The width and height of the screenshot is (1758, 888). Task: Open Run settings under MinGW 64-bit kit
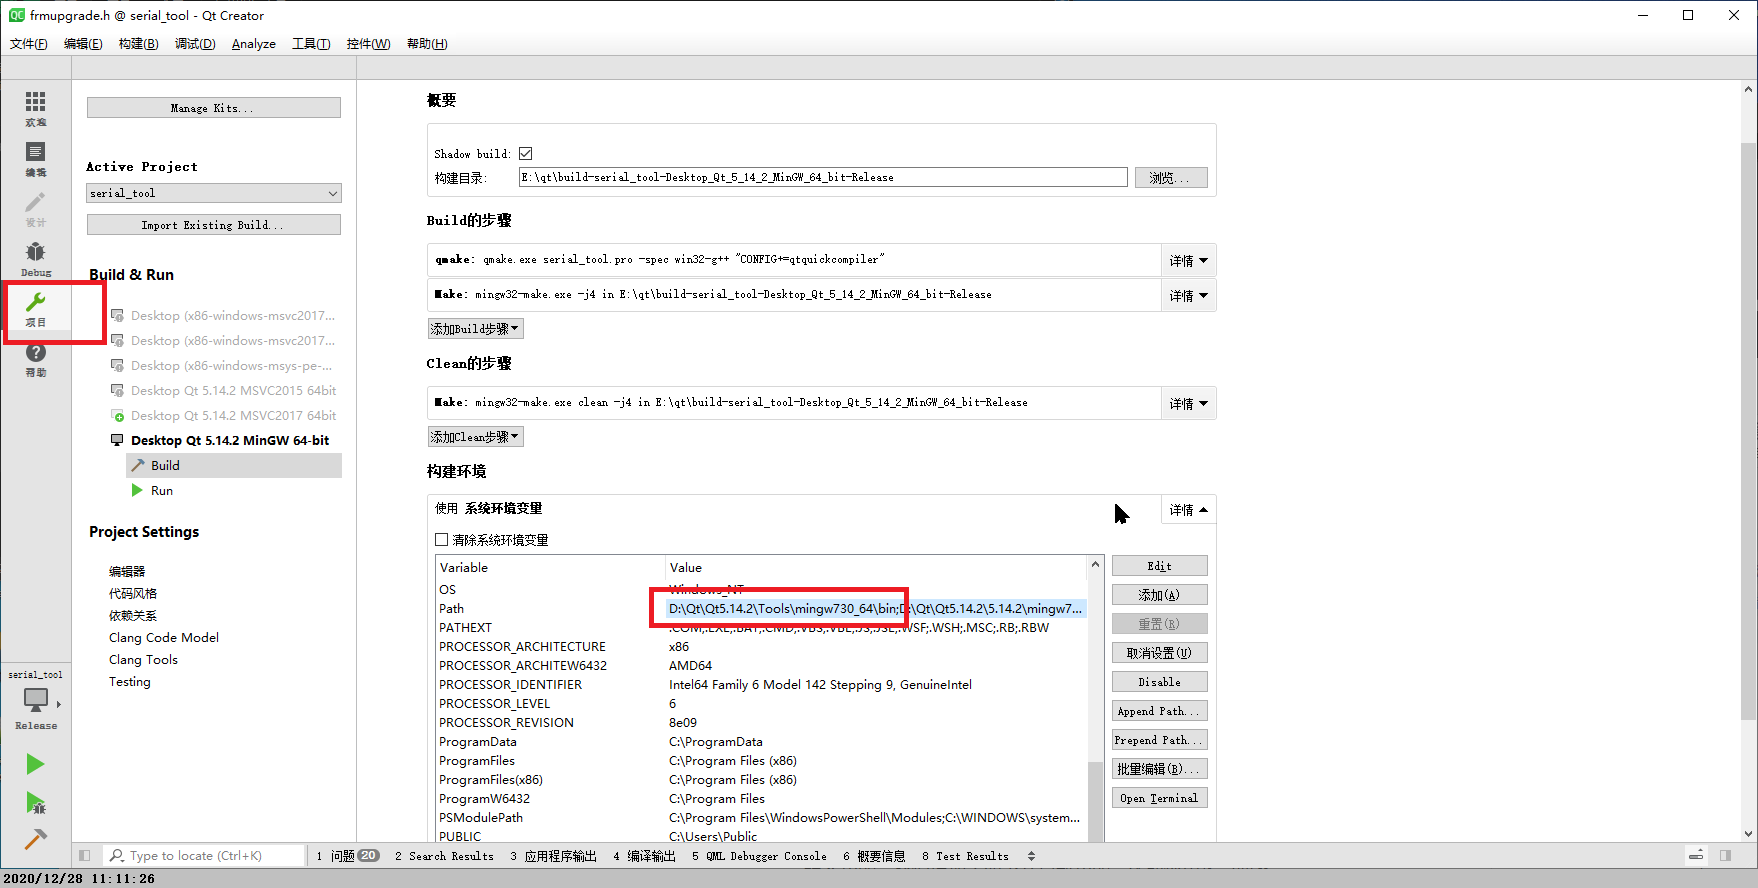(x=234, y=490)
